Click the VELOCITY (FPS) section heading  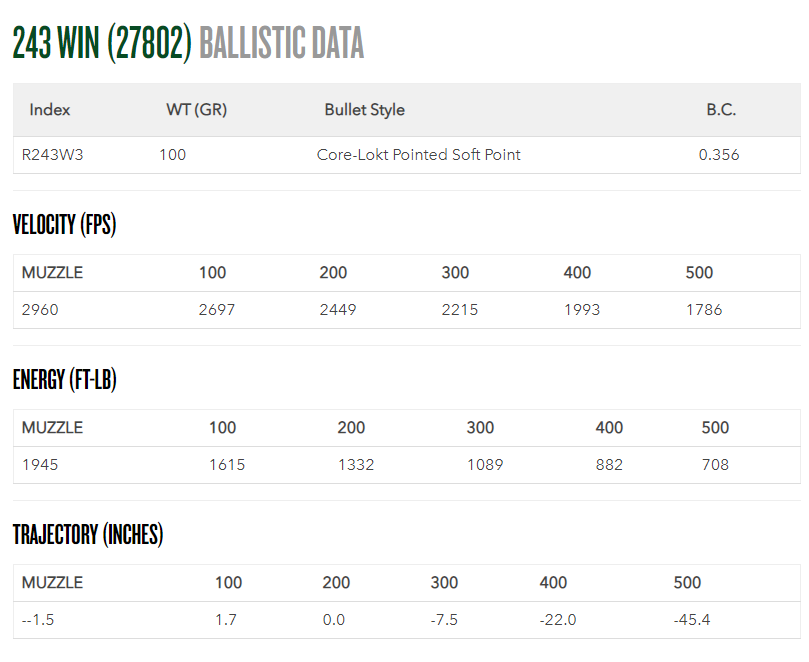64,225
